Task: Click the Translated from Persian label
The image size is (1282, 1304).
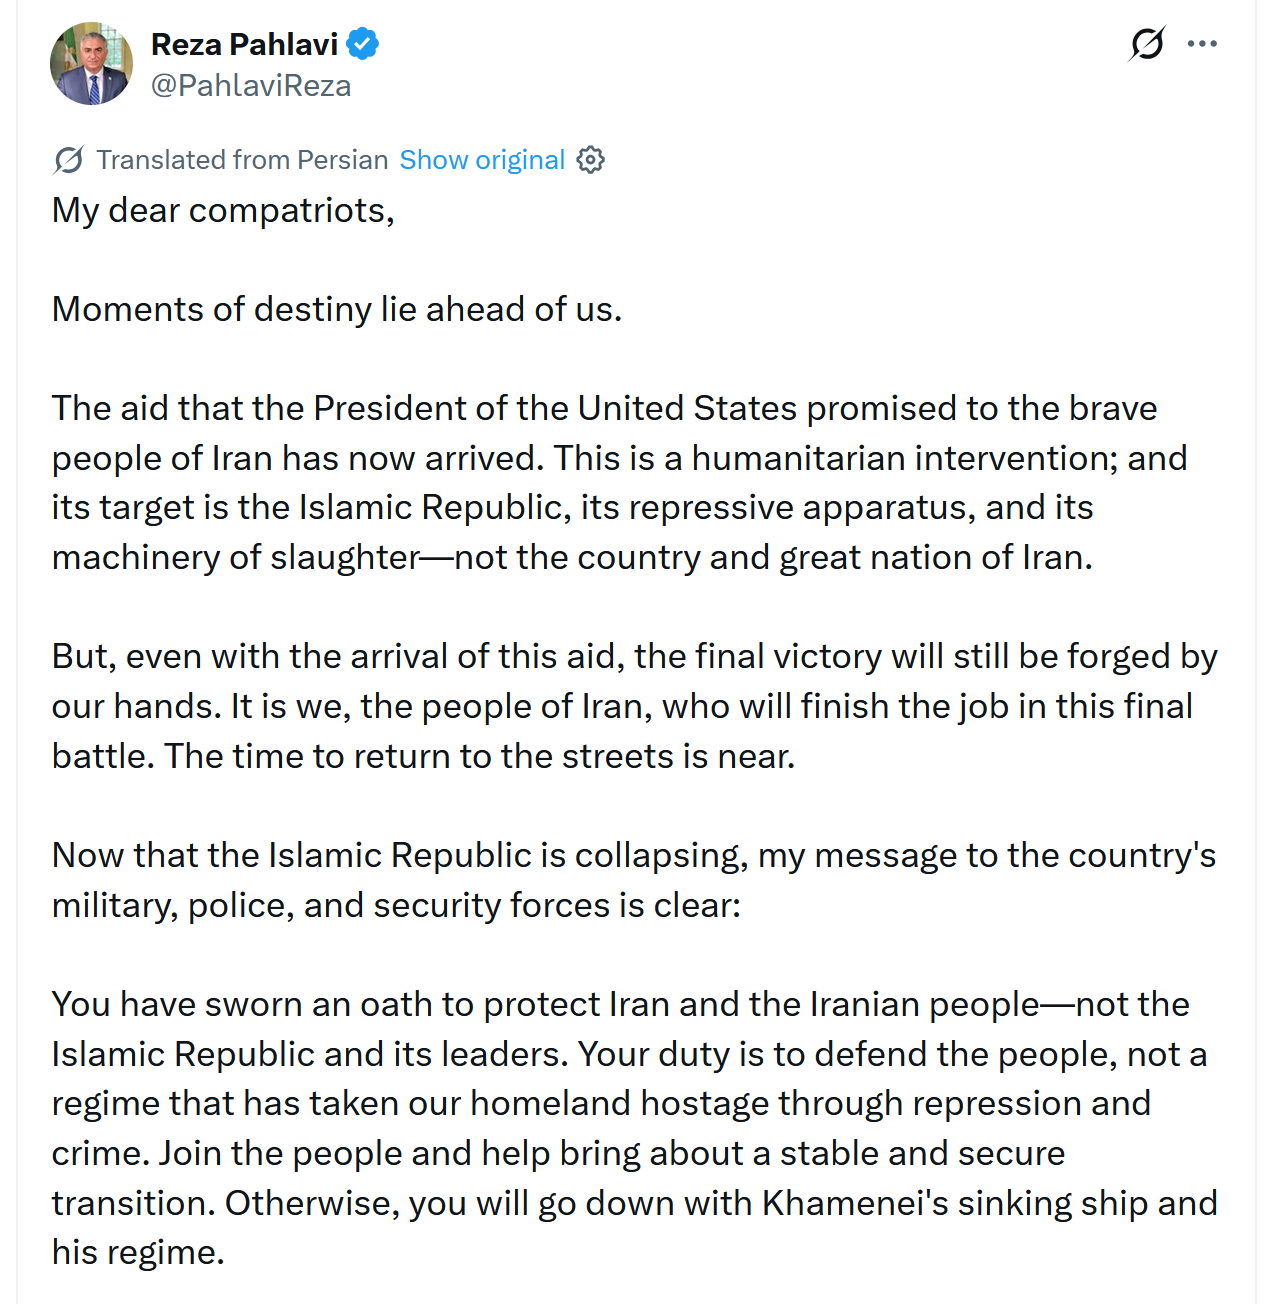Action: pyautogui.click(x=242, y=160)
